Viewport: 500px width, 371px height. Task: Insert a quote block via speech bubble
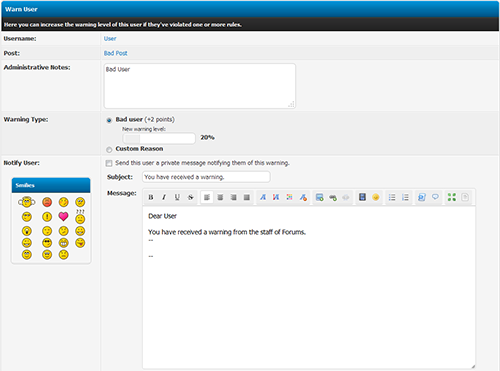tap(435, 197)
